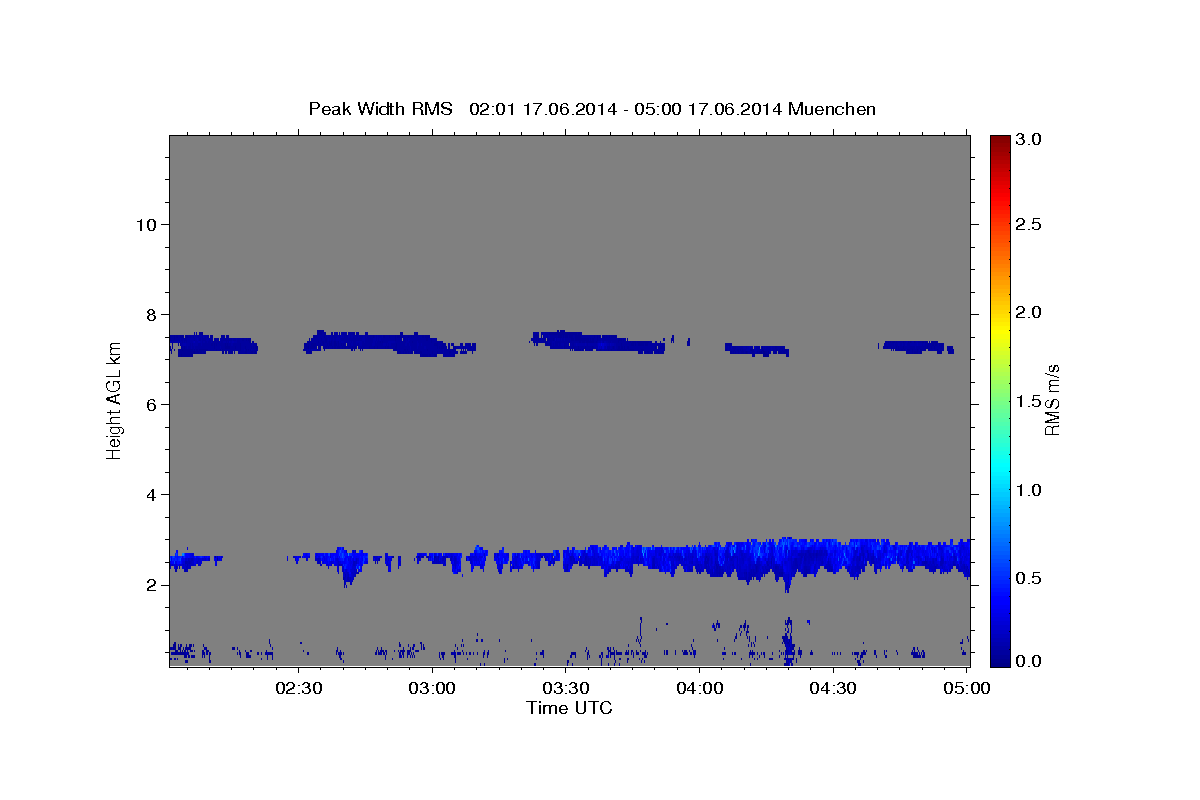The width and height of the screenshot is (1200, 800).
Task: Click the height axis label 2
Action: (x=151, y=585)
